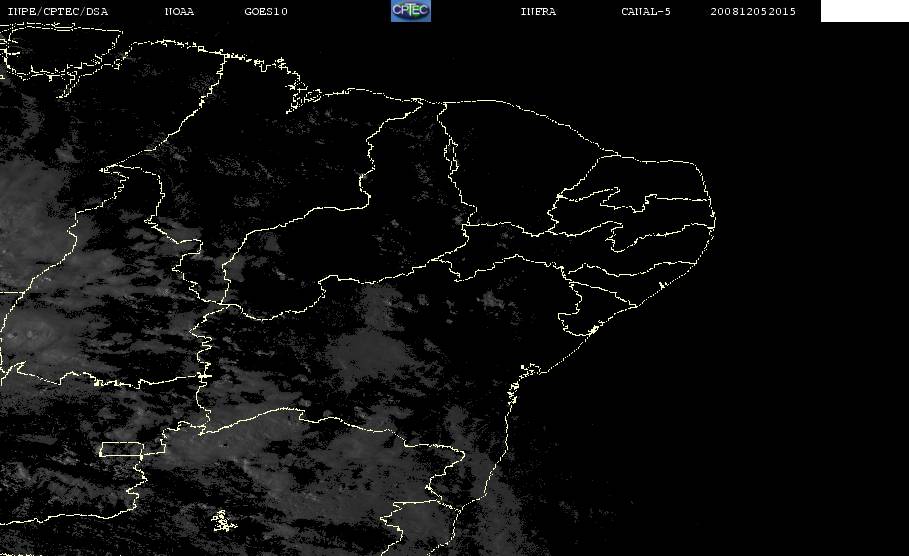909x556 pixels.
Task: Click the INFRA label in header
Action: tap(539, 12)
